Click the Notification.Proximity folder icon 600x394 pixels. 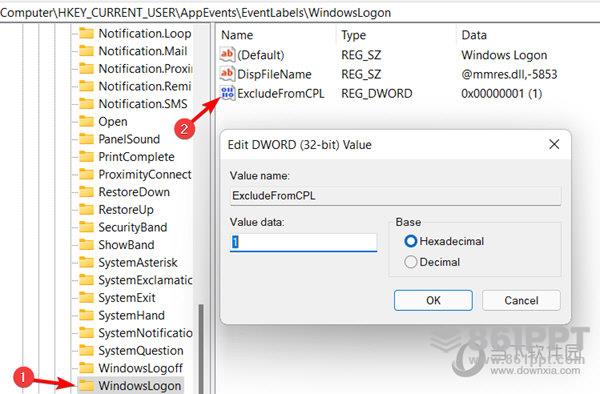[x=86, y=69]
